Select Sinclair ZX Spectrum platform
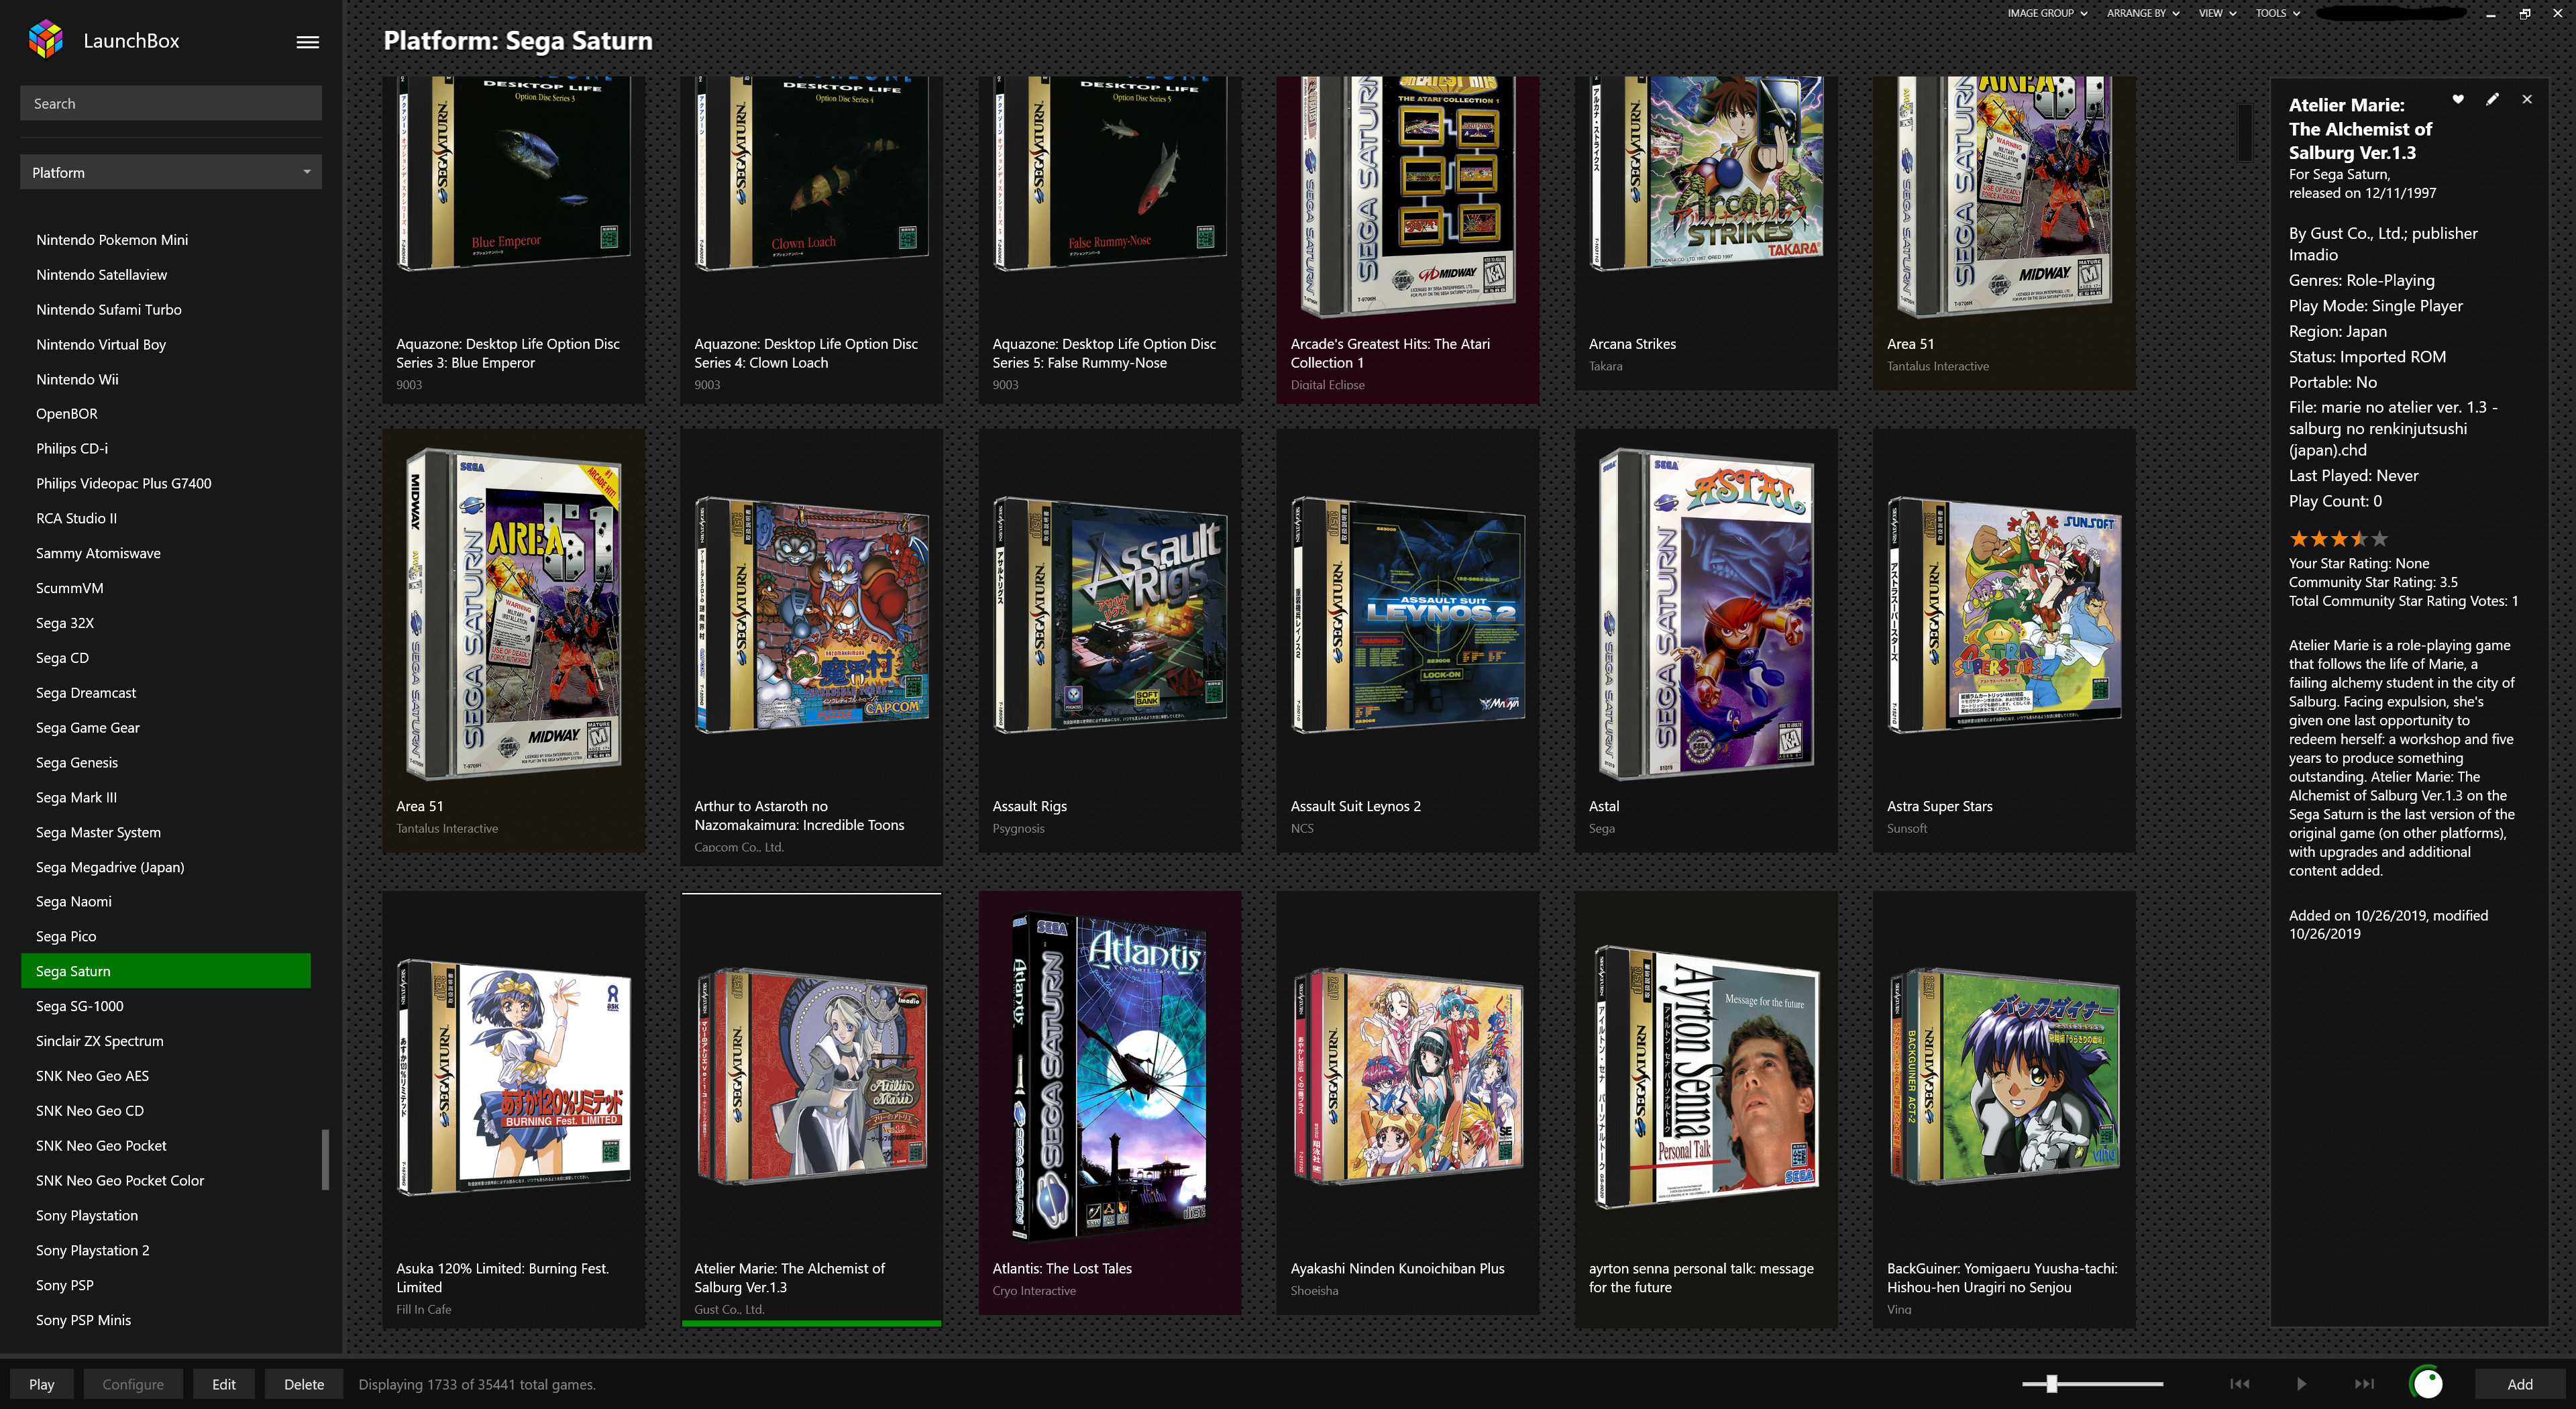Viewport: 2576px width, 1409px height. point(100,1041)
